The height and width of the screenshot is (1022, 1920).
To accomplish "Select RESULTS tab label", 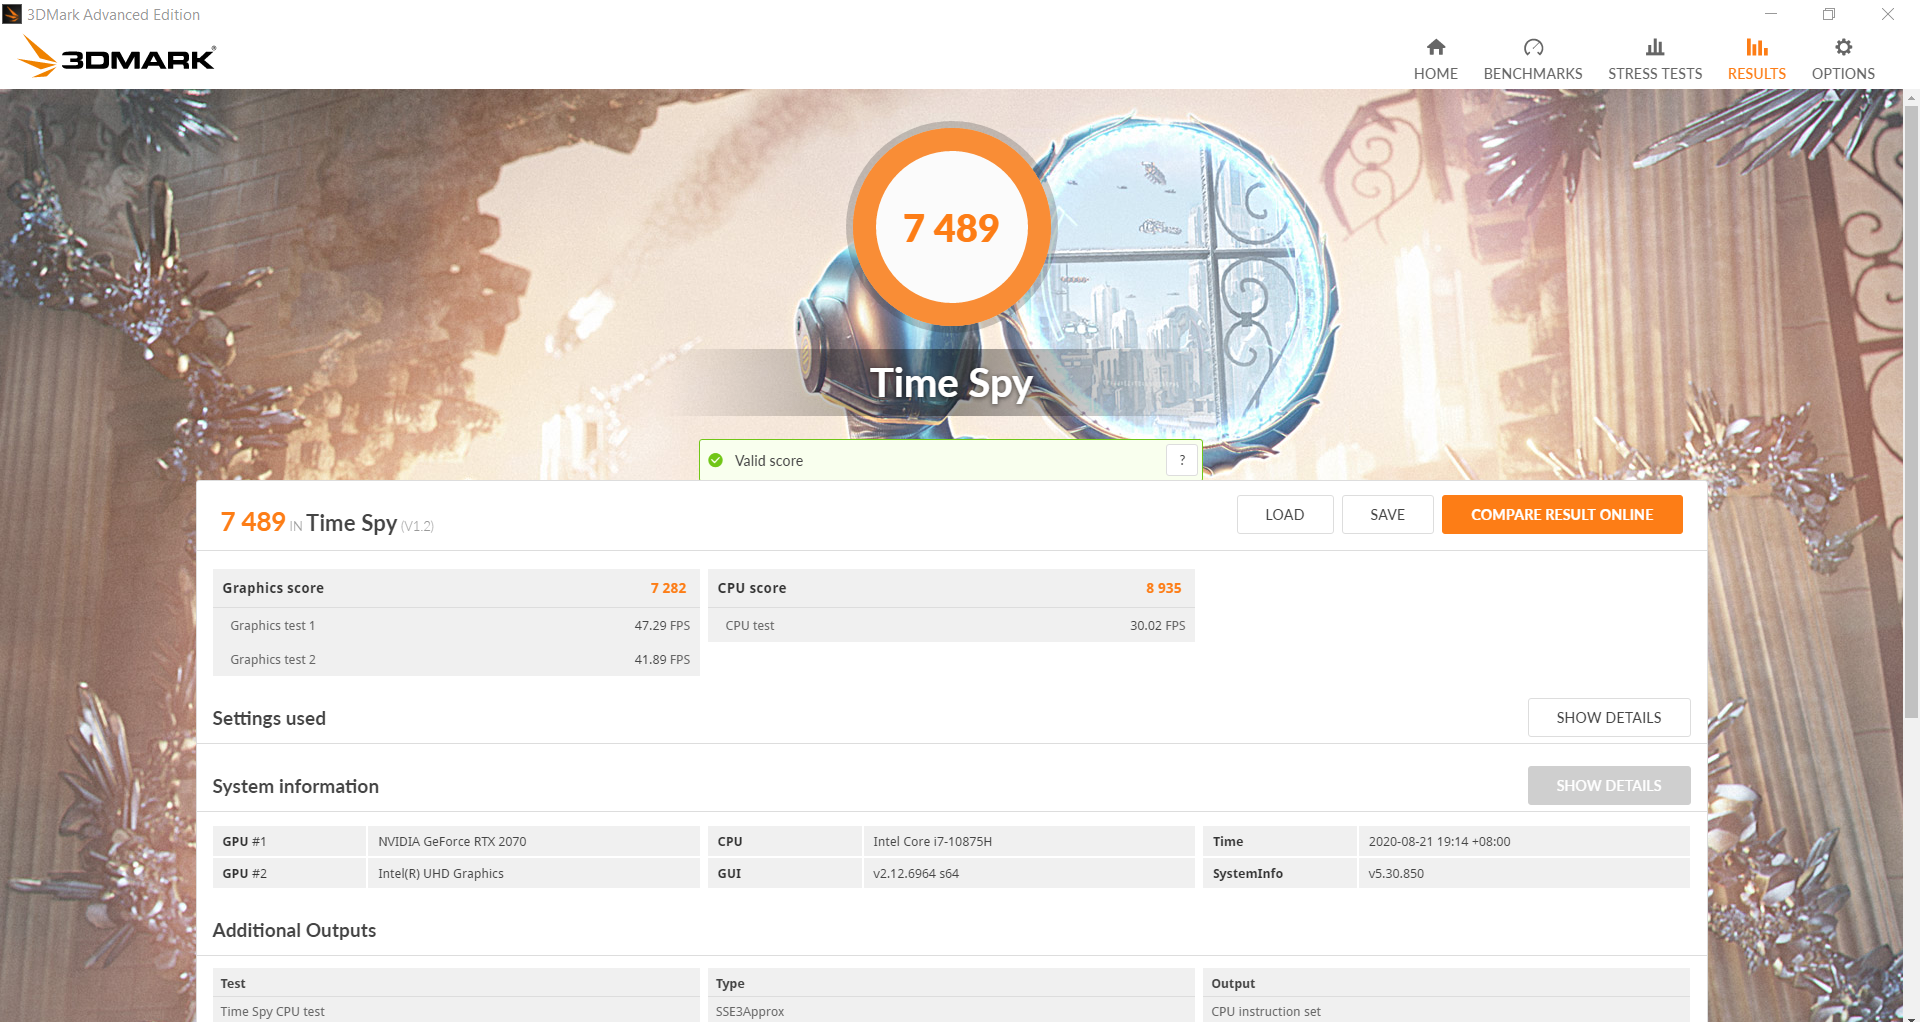I will pos(1757,73).
